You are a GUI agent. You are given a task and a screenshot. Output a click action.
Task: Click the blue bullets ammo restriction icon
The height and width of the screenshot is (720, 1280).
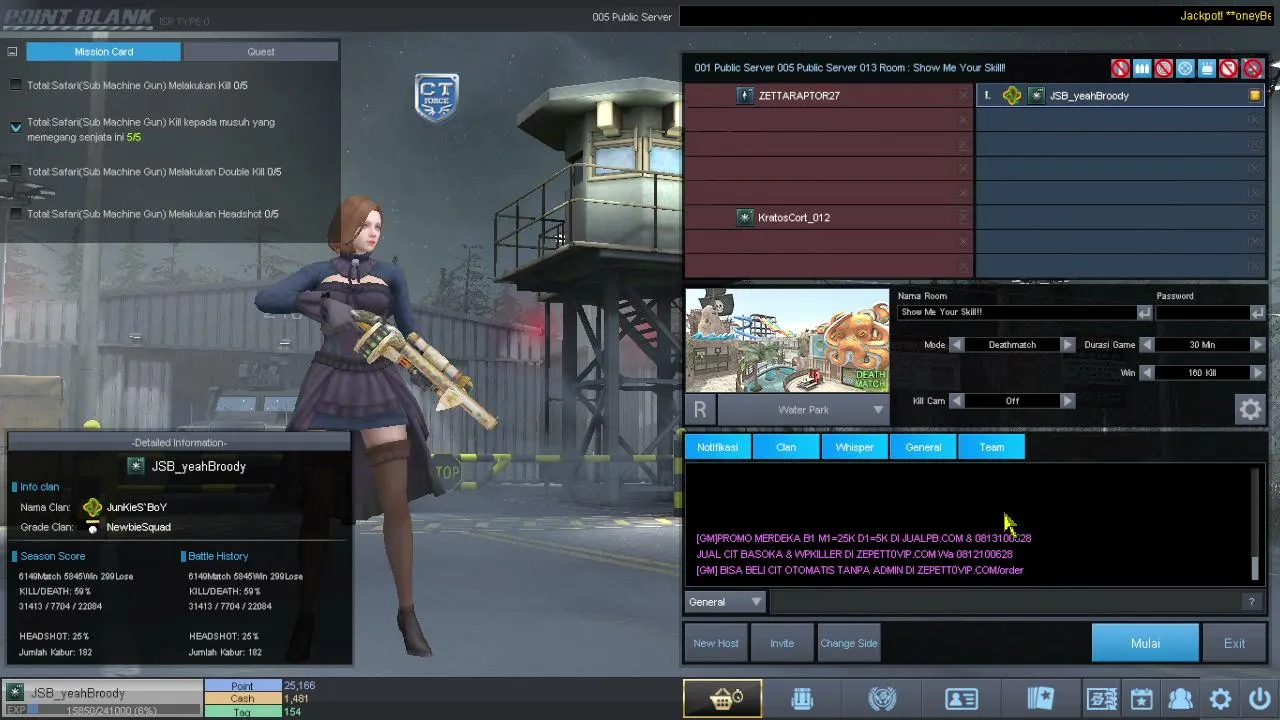coord(1142,68)
